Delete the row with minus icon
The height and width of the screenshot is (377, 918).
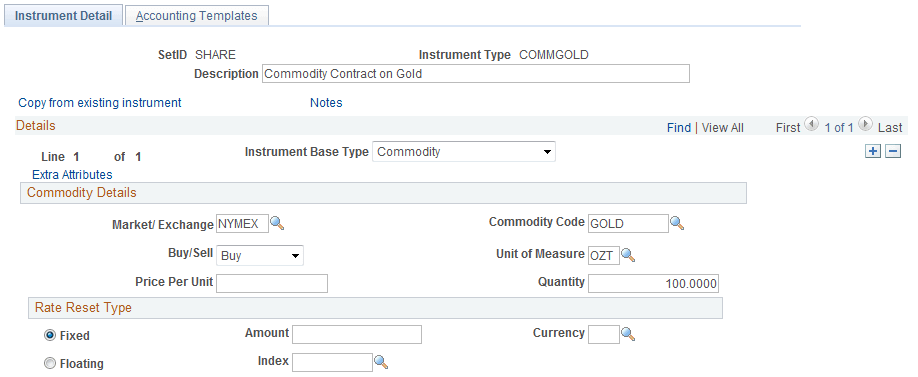point(893,151)
